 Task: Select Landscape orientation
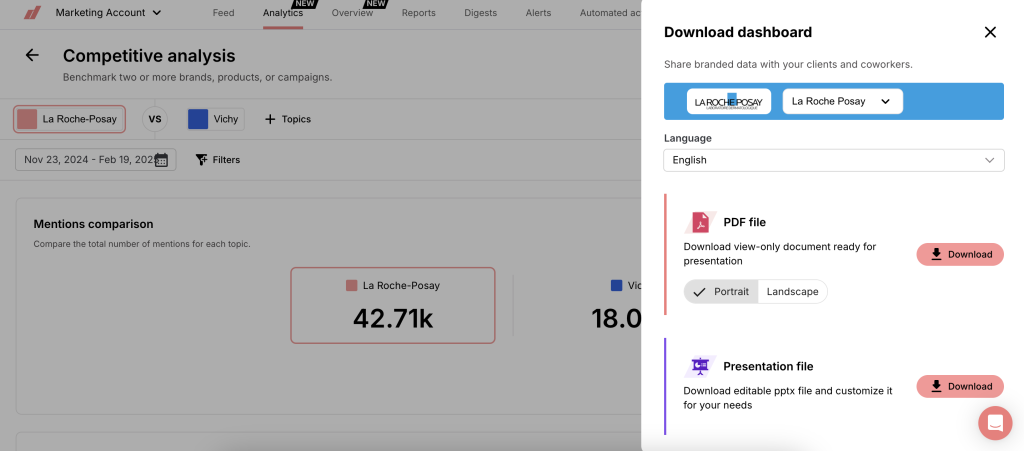792,292
